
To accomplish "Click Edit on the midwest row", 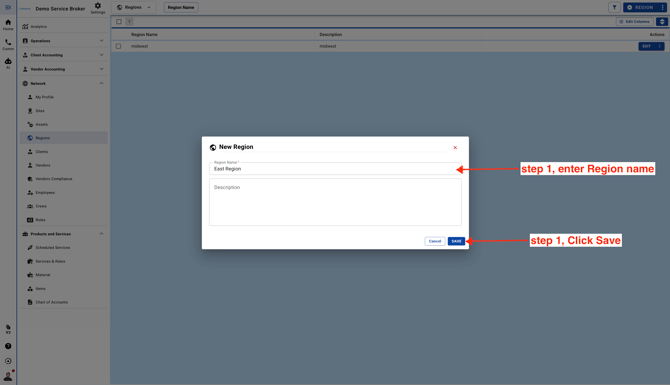I will [646, 46].
